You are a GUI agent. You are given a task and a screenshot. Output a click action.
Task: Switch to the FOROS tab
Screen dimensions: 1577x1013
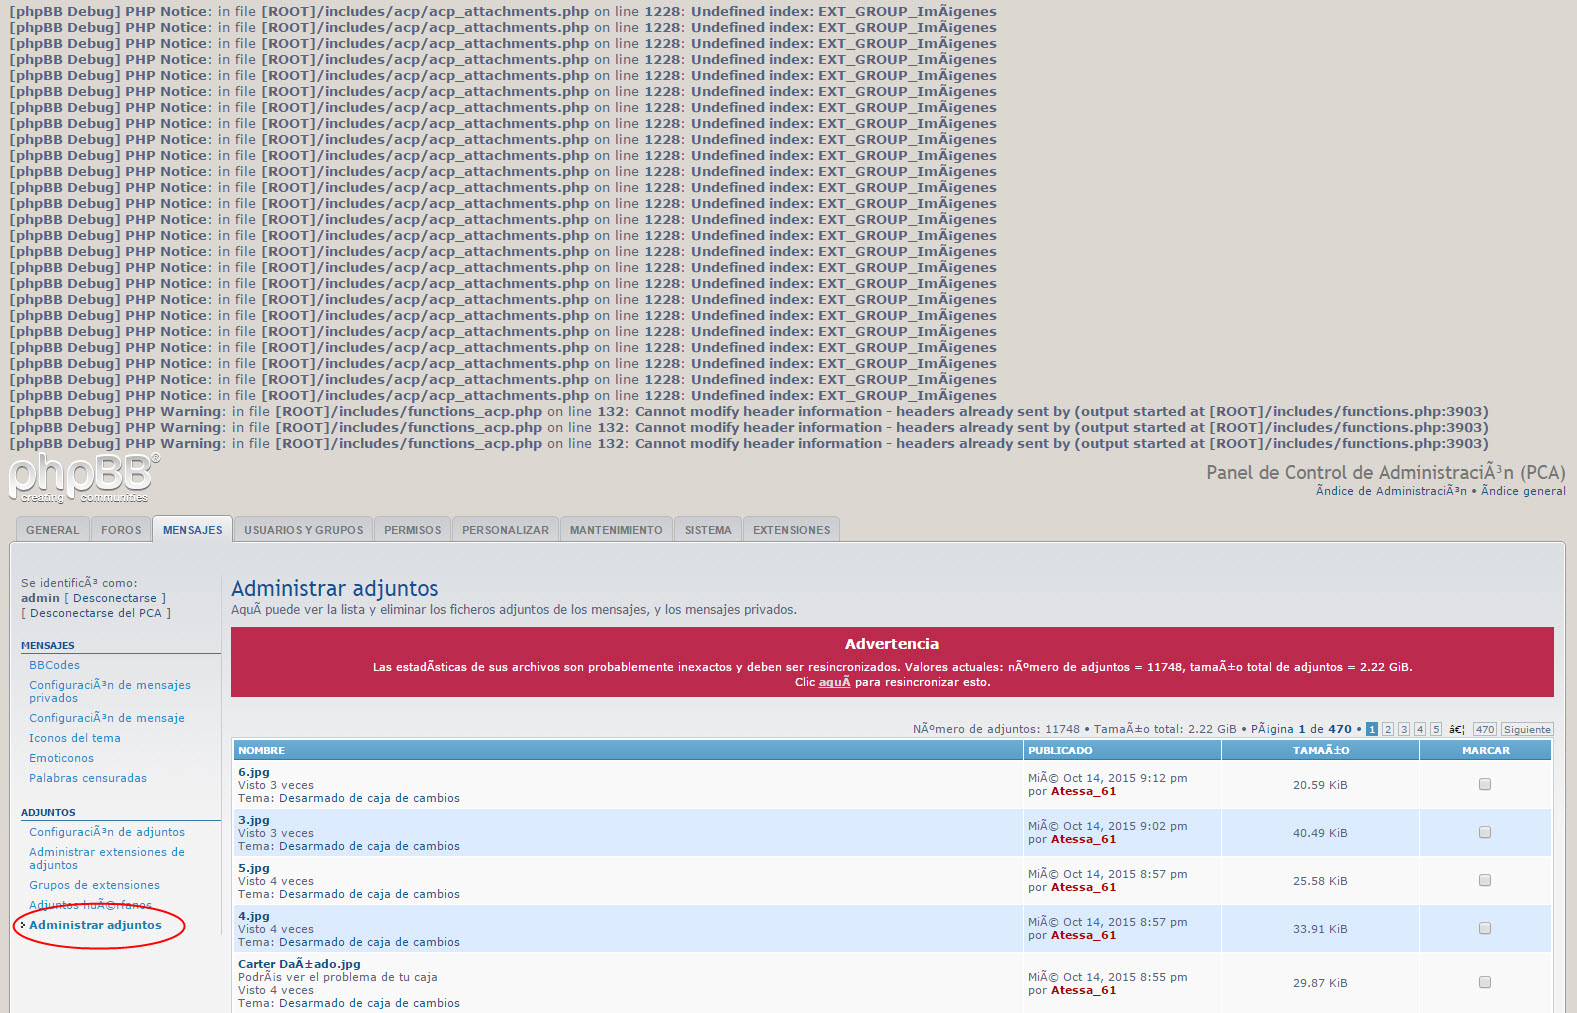(x=121, y=530)
